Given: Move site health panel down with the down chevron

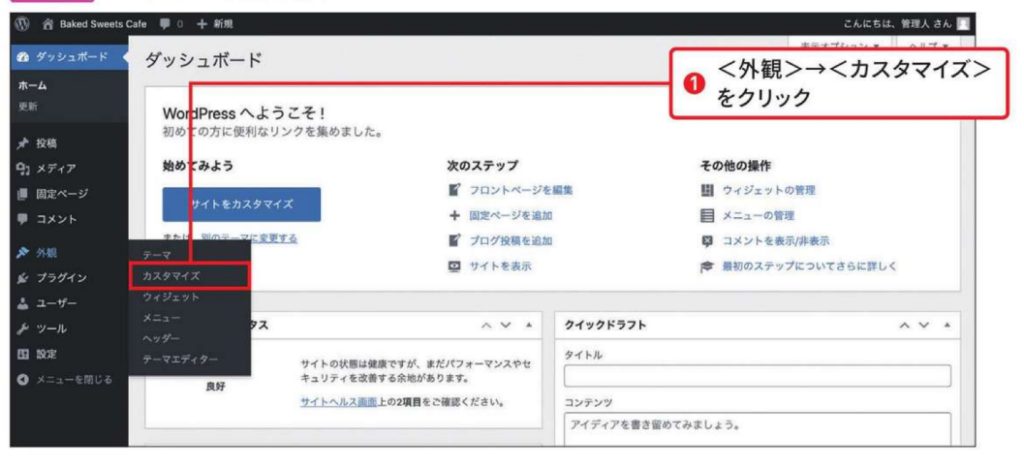Looking at the screenshot, I should click(506, 326).
